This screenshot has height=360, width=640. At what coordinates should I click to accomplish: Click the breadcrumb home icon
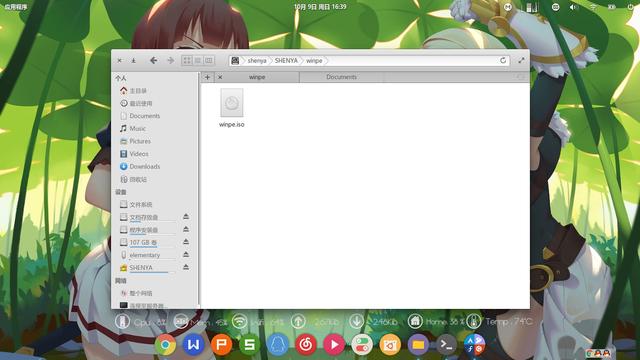point(235,60)
